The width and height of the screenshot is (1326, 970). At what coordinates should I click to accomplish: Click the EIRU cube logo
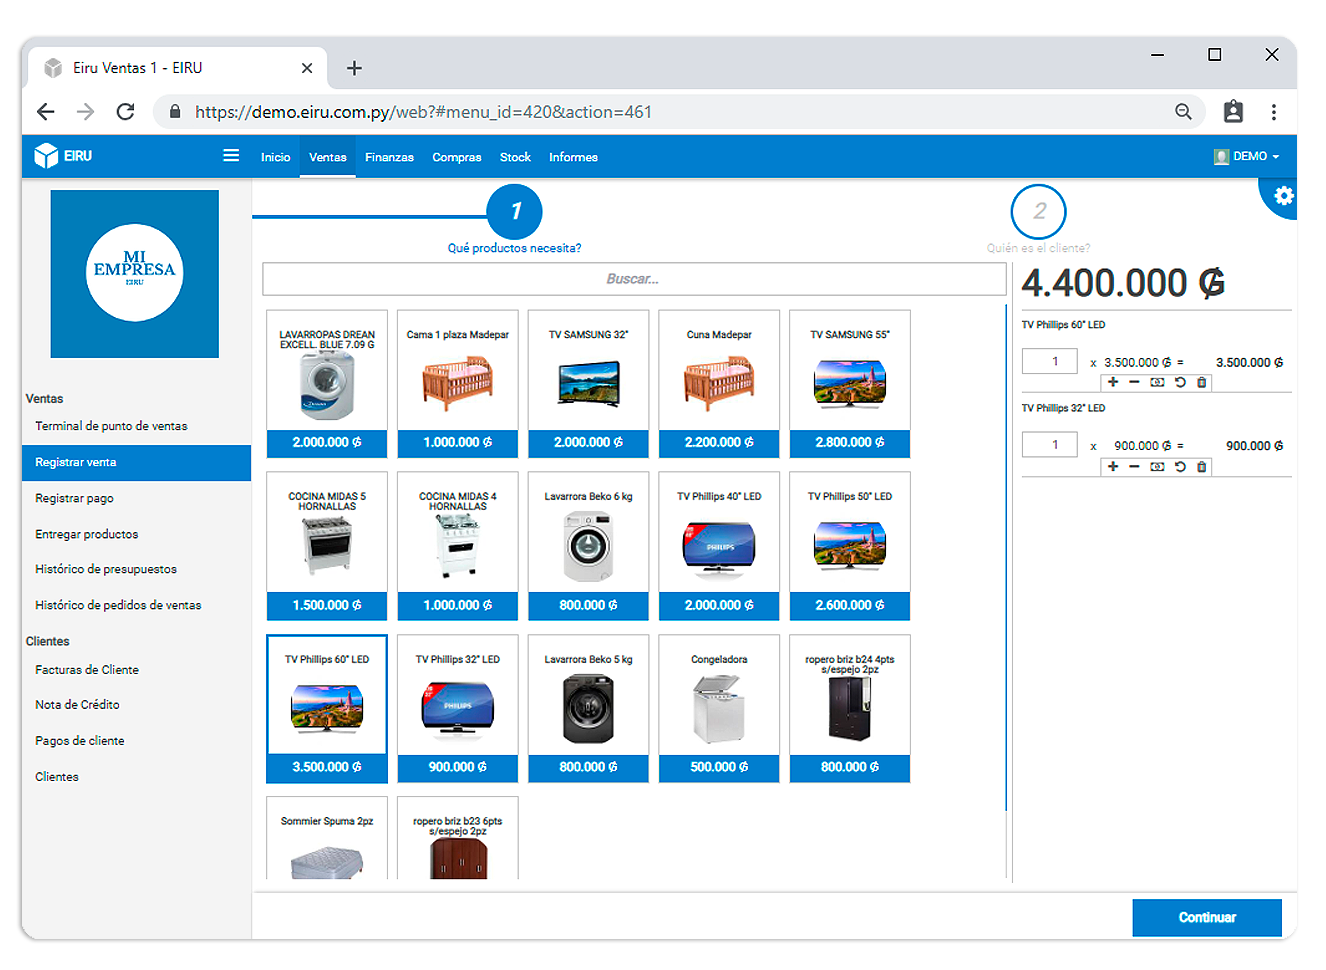click(46, 156)
